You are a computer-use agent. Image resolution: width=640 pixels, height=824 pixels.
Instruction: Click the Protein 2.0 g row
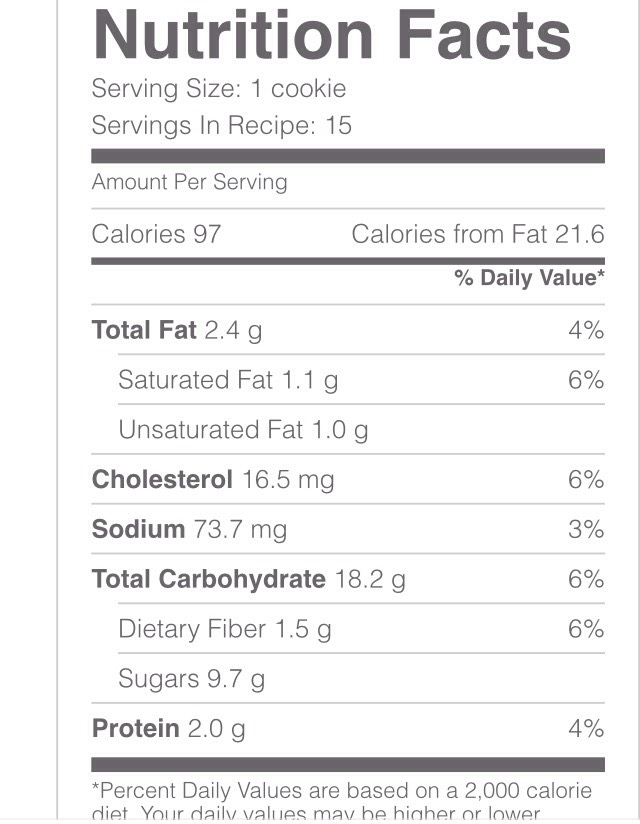point(348,728)
